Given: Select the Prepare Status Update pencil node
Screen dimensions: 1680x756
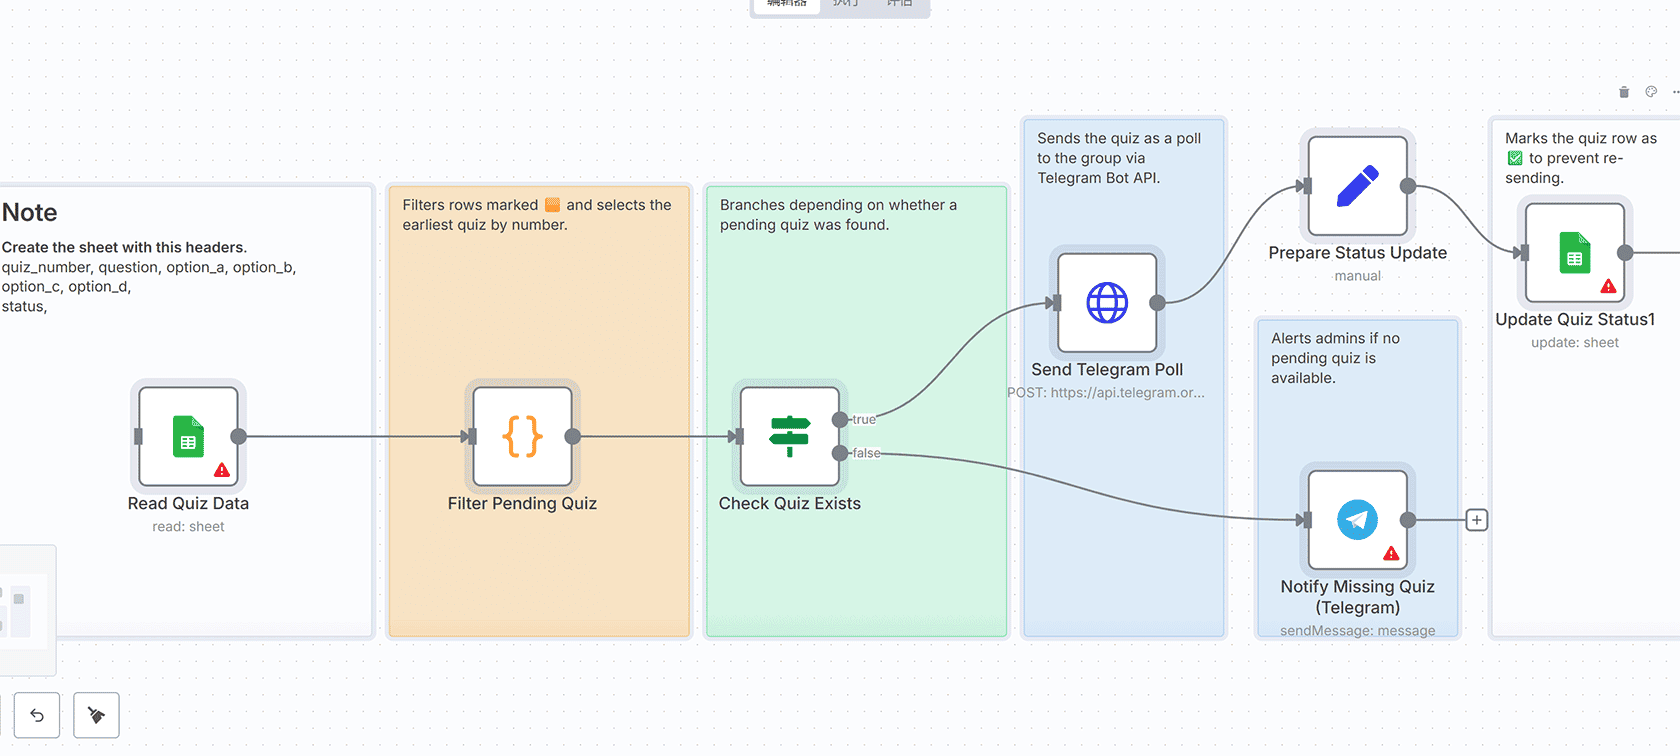Looking at the screenshot, I should (1357, 186).
